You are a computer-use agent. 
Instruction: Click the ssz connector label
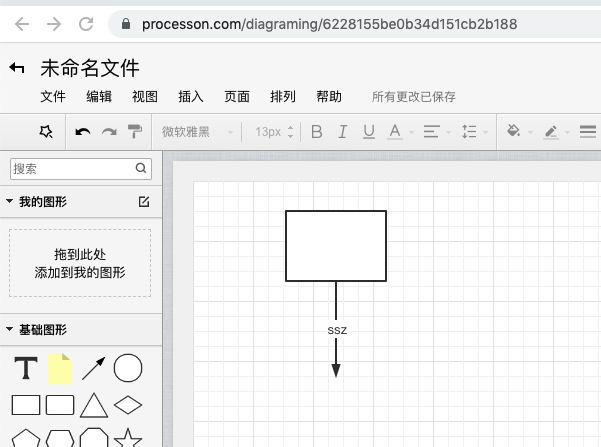[337, 330]
